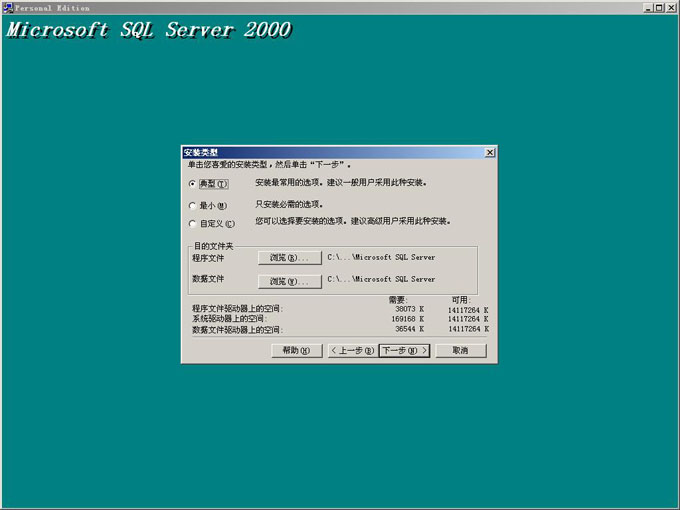Click the 程序文件驱动器上的空间 label

click(238, 309)
